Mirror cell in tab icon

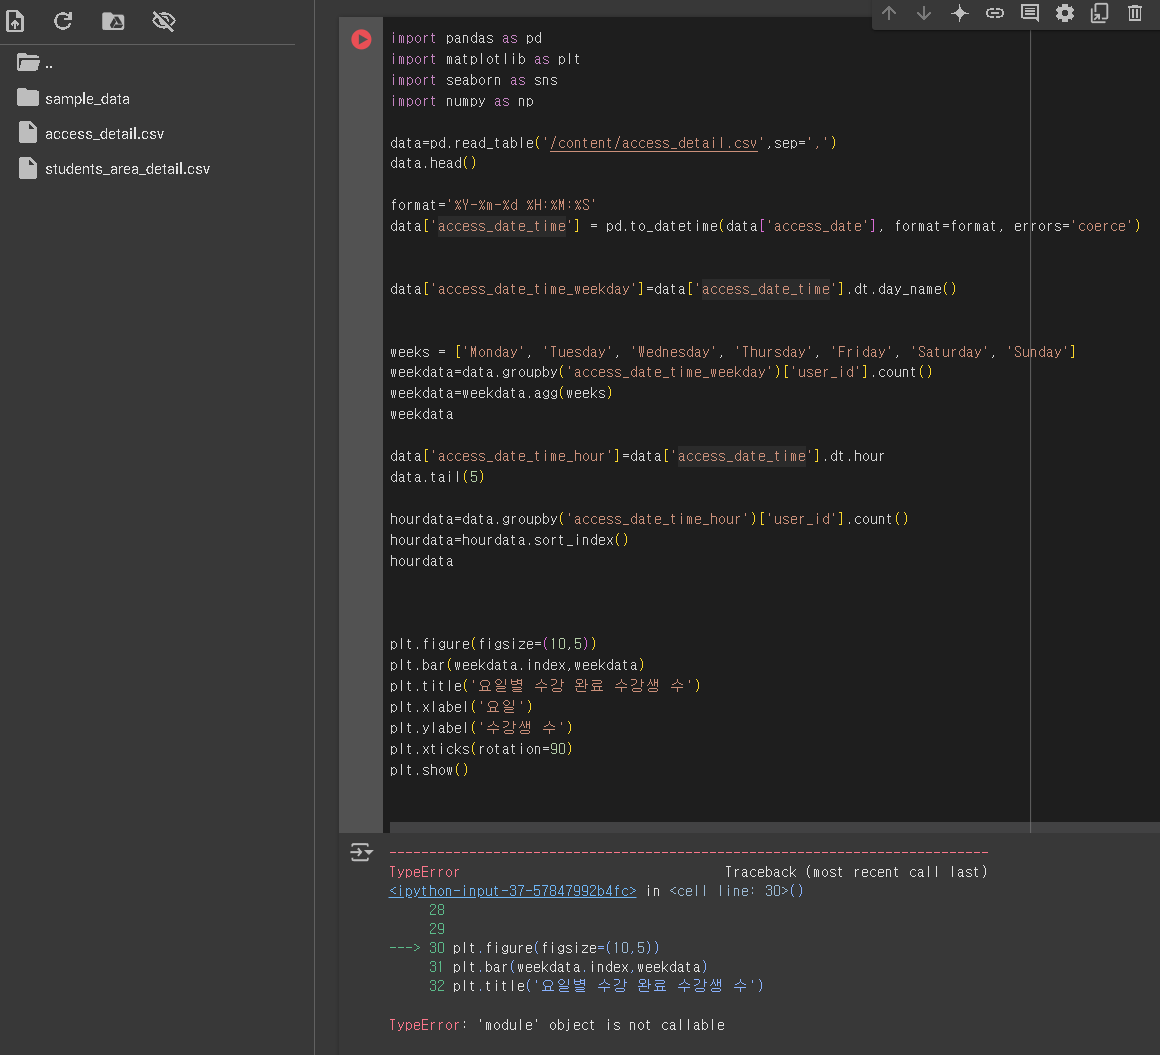(1099, 13)
